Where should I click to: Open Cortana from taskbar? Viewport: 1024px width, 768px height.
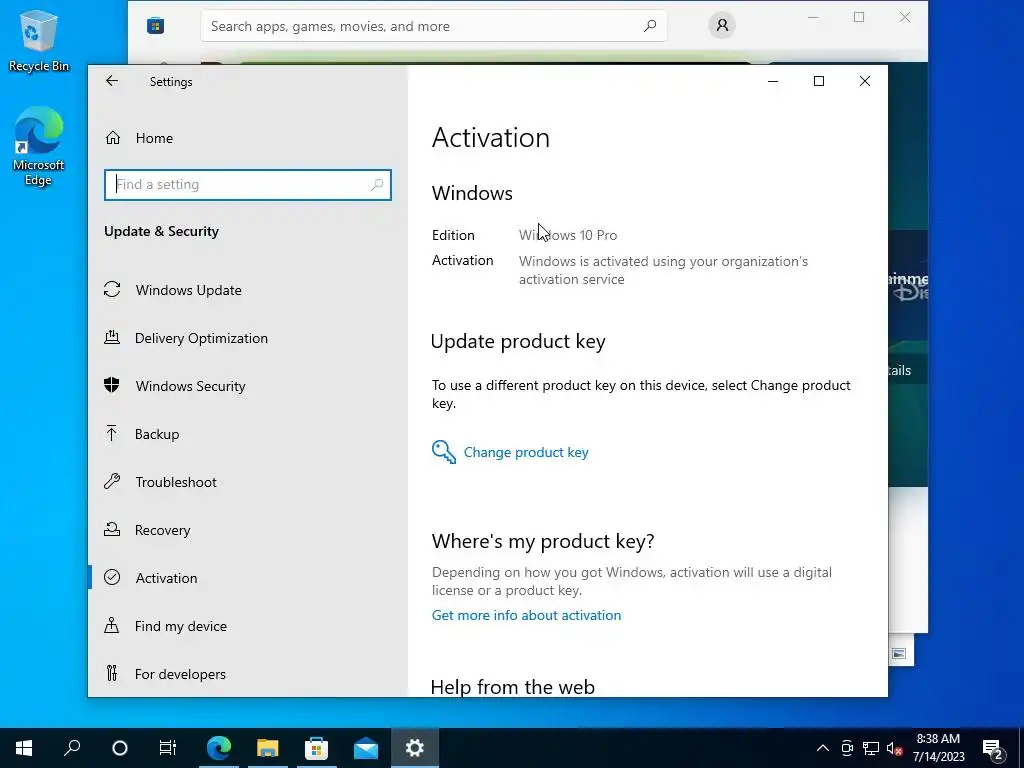(120, 748)
